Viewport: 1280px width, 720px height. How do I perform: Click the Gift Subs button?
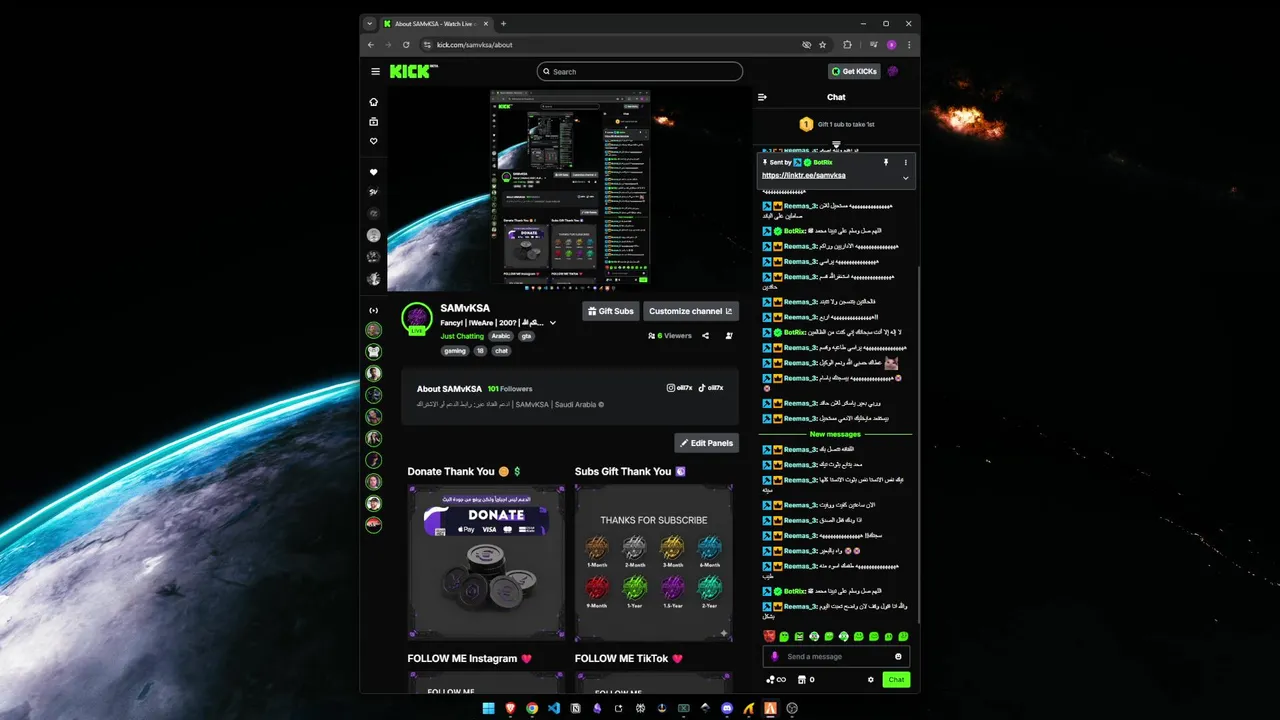[x=610, y=311]
